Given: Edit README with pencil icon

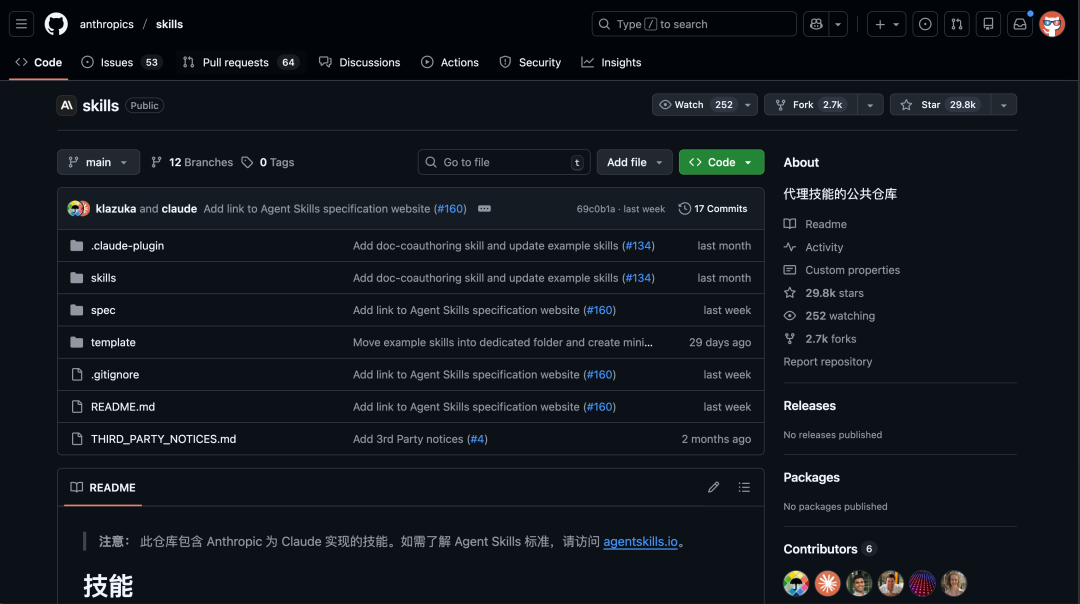Looking at the screenshot, I should pyautogui.click(x=714, y=488).
